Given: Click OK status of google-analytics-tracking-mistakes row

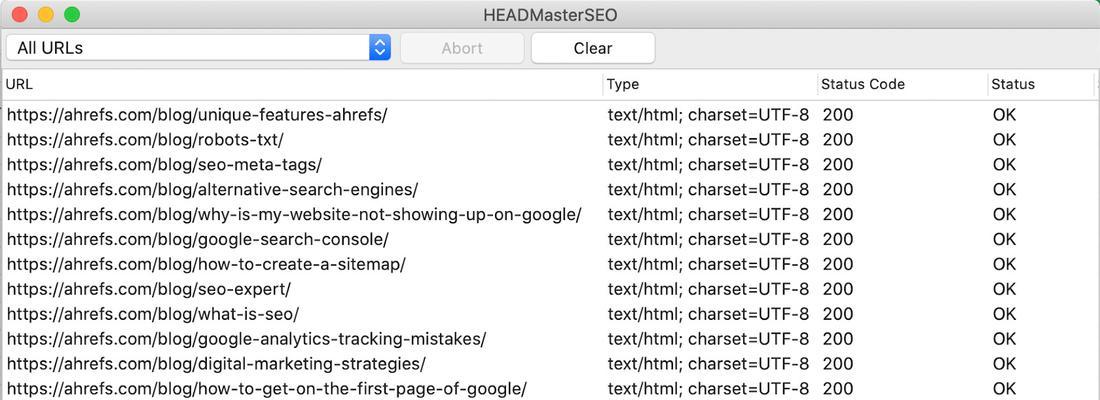Looking at the screenshot, I should (x=1005, y=338).
